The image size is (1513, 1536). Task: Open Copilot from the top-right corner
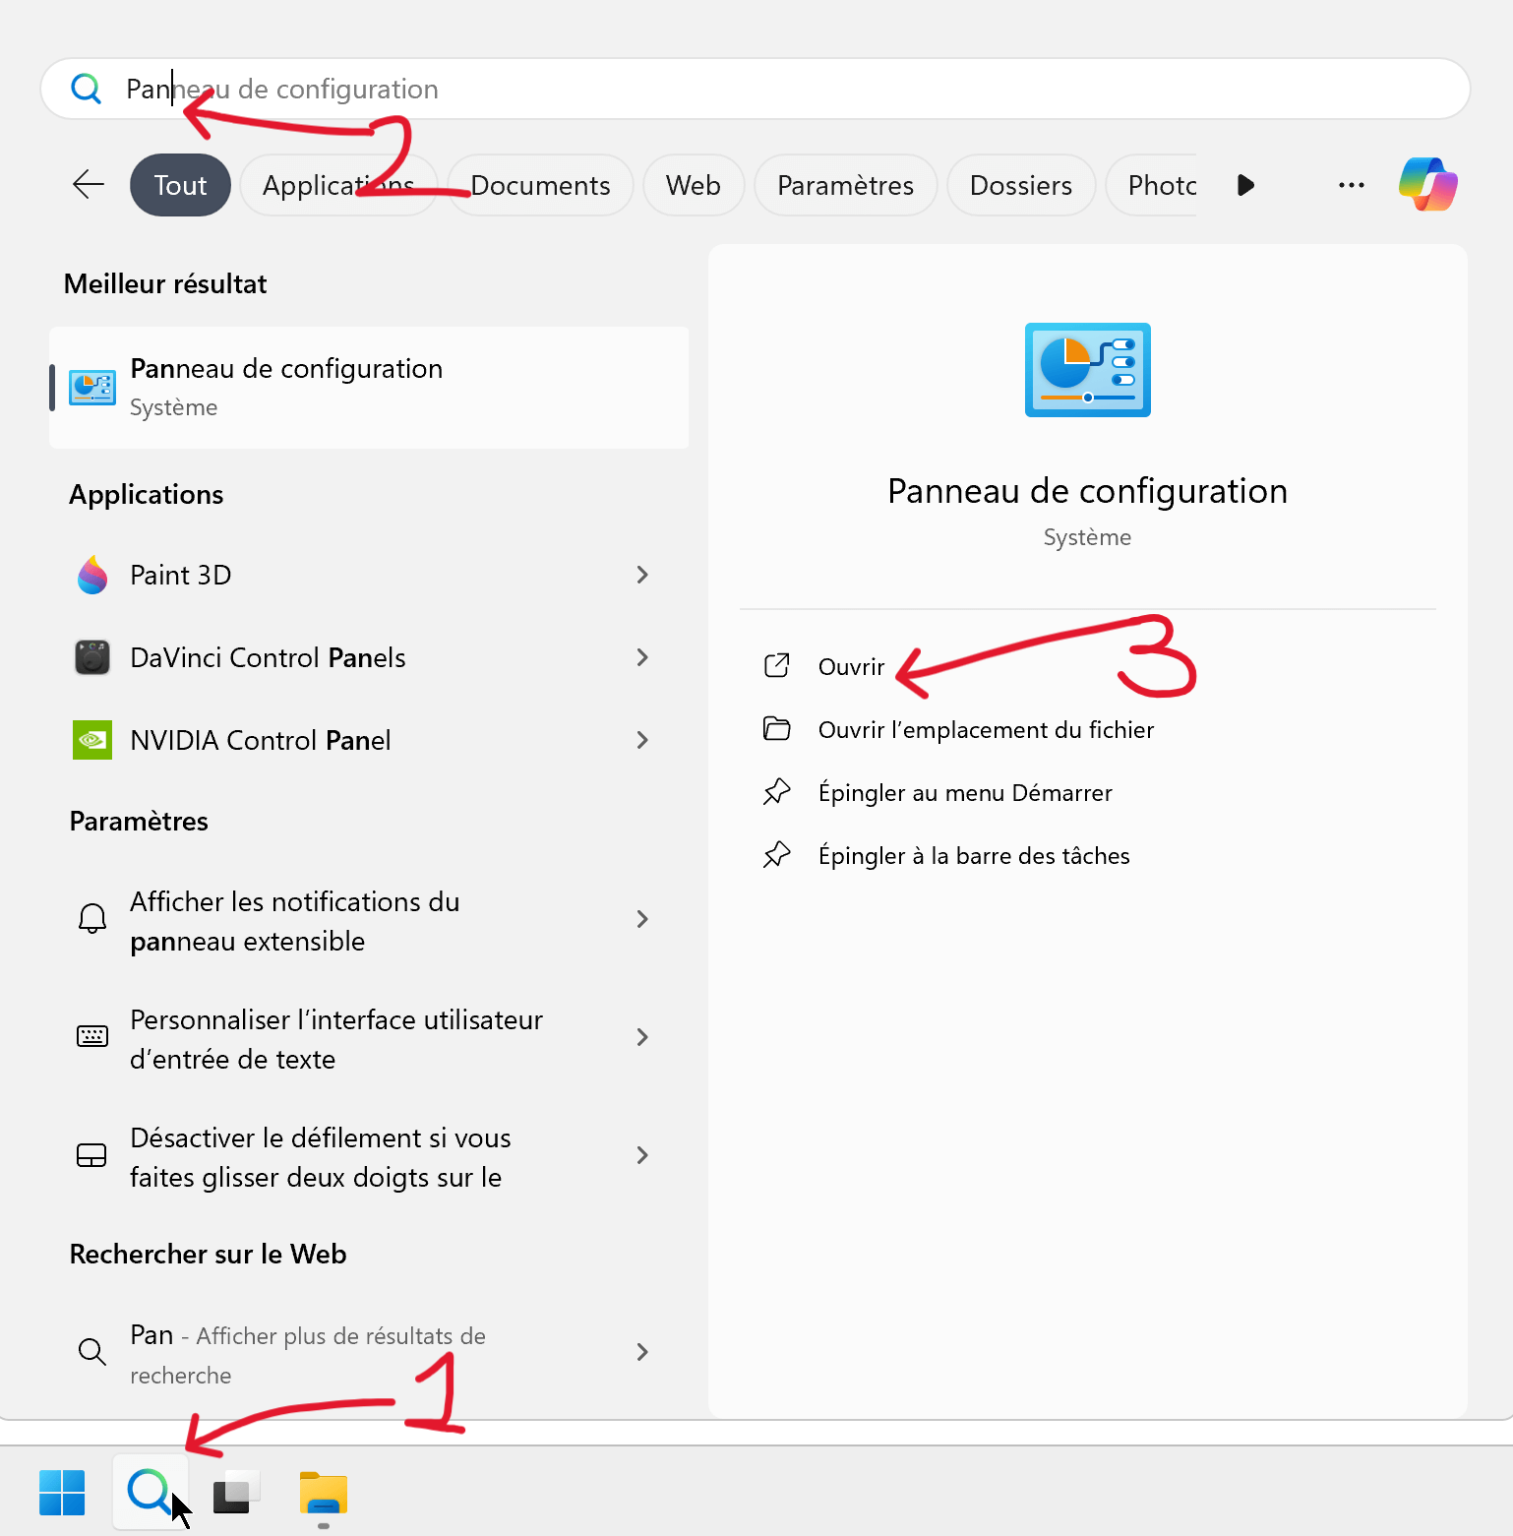coord(1427,184)
